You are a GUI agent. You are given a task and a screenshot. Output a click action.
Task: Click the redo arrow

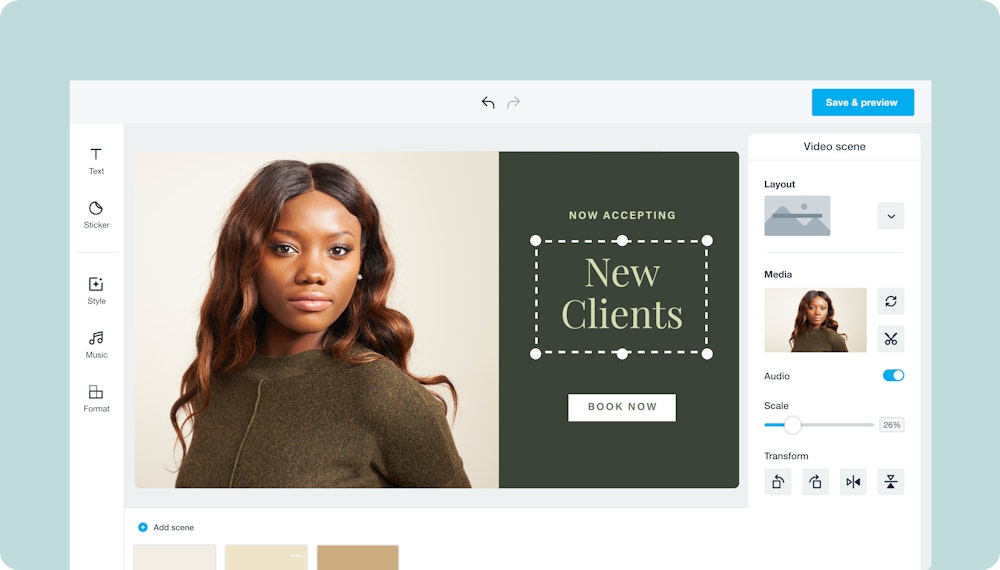[514, 102]
